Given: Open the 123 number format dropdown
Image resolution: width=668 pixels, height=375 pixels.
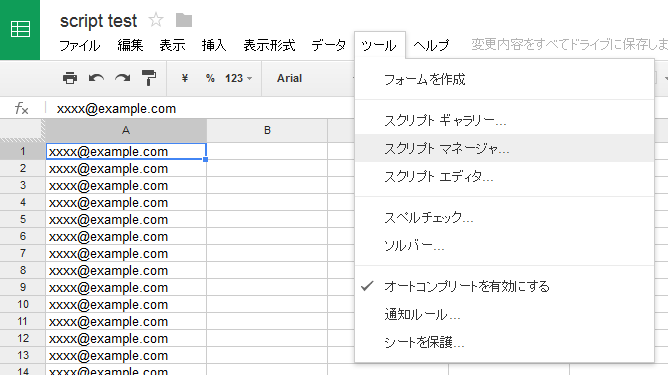Looking at the screenshot, I should point(239,78).
